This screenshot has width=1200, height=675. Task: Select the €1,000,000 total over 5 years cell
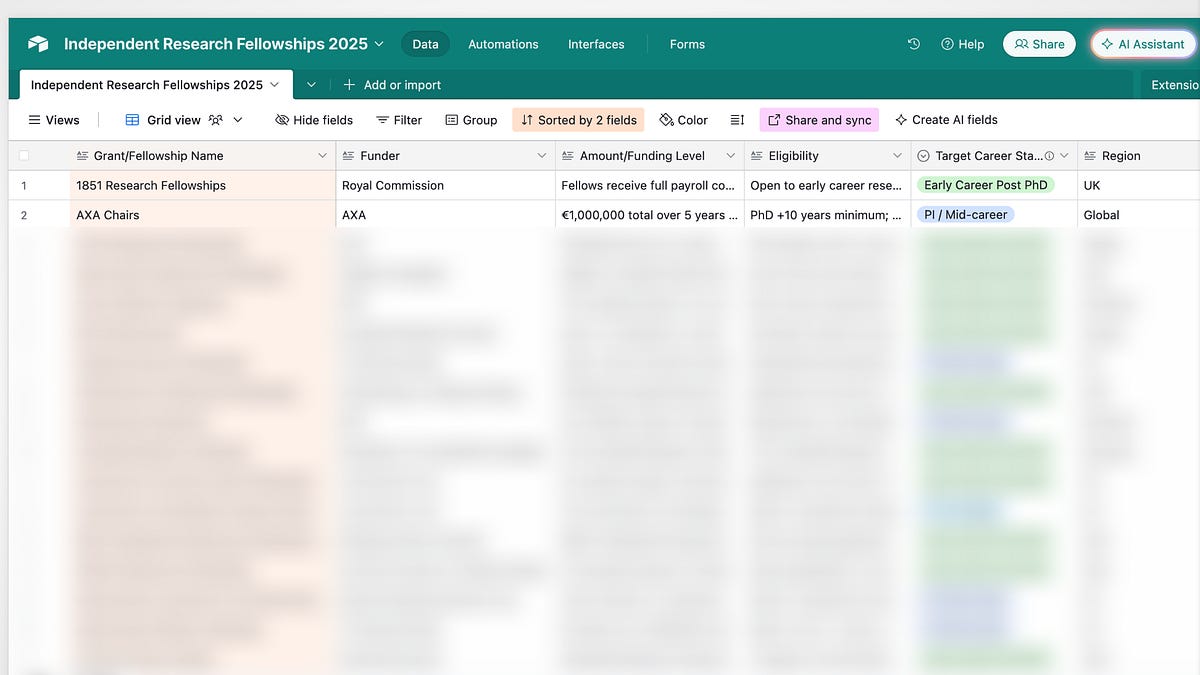click(x=649, y=215)
